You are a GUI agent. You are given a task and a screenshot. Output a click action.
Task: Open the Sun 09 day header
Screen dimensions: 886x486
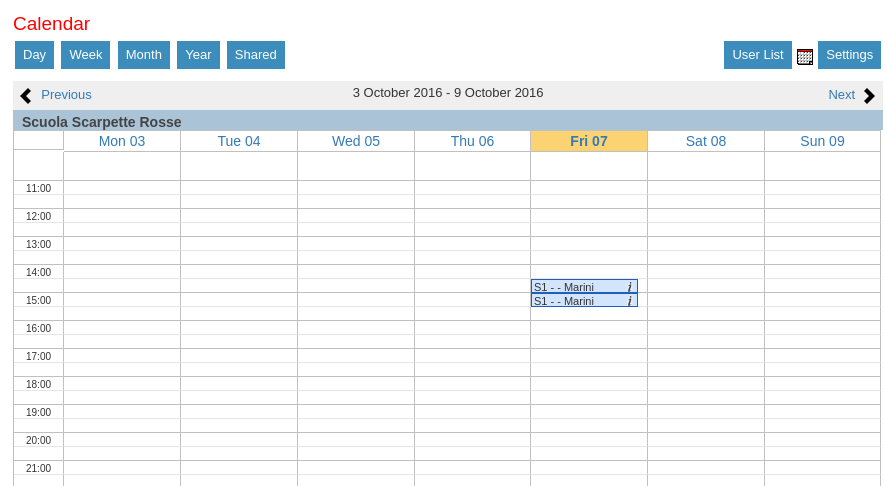(x=822, y=141)
